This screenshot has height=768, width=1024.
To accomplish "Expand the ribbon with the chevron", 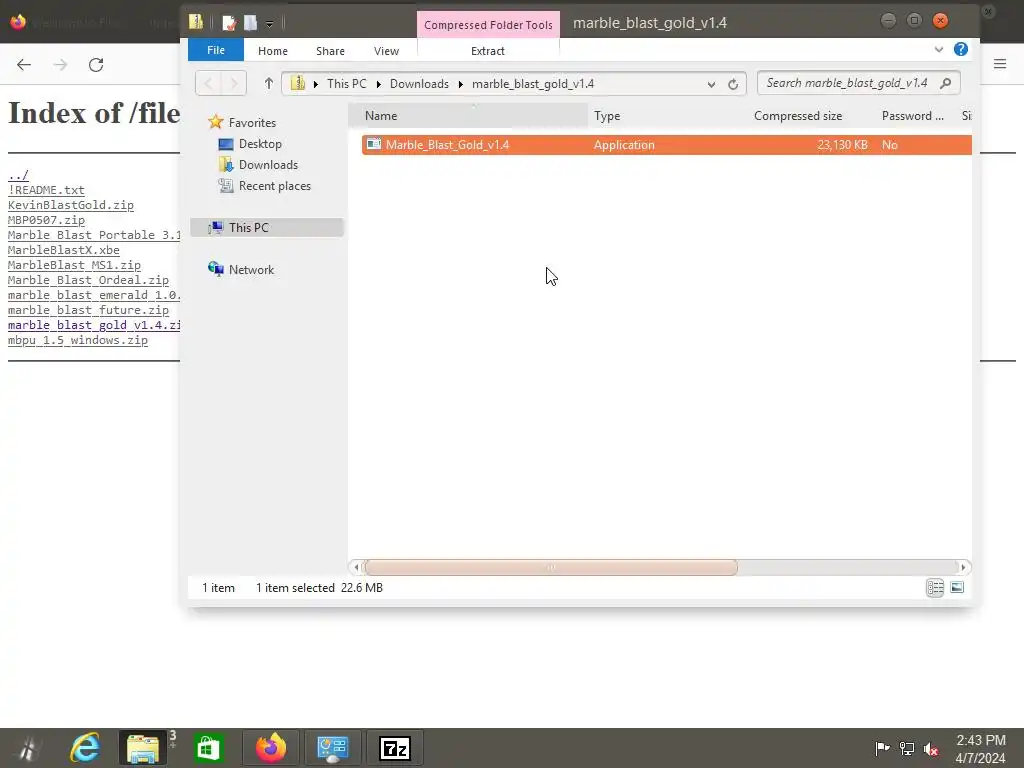I will (938, 50).
